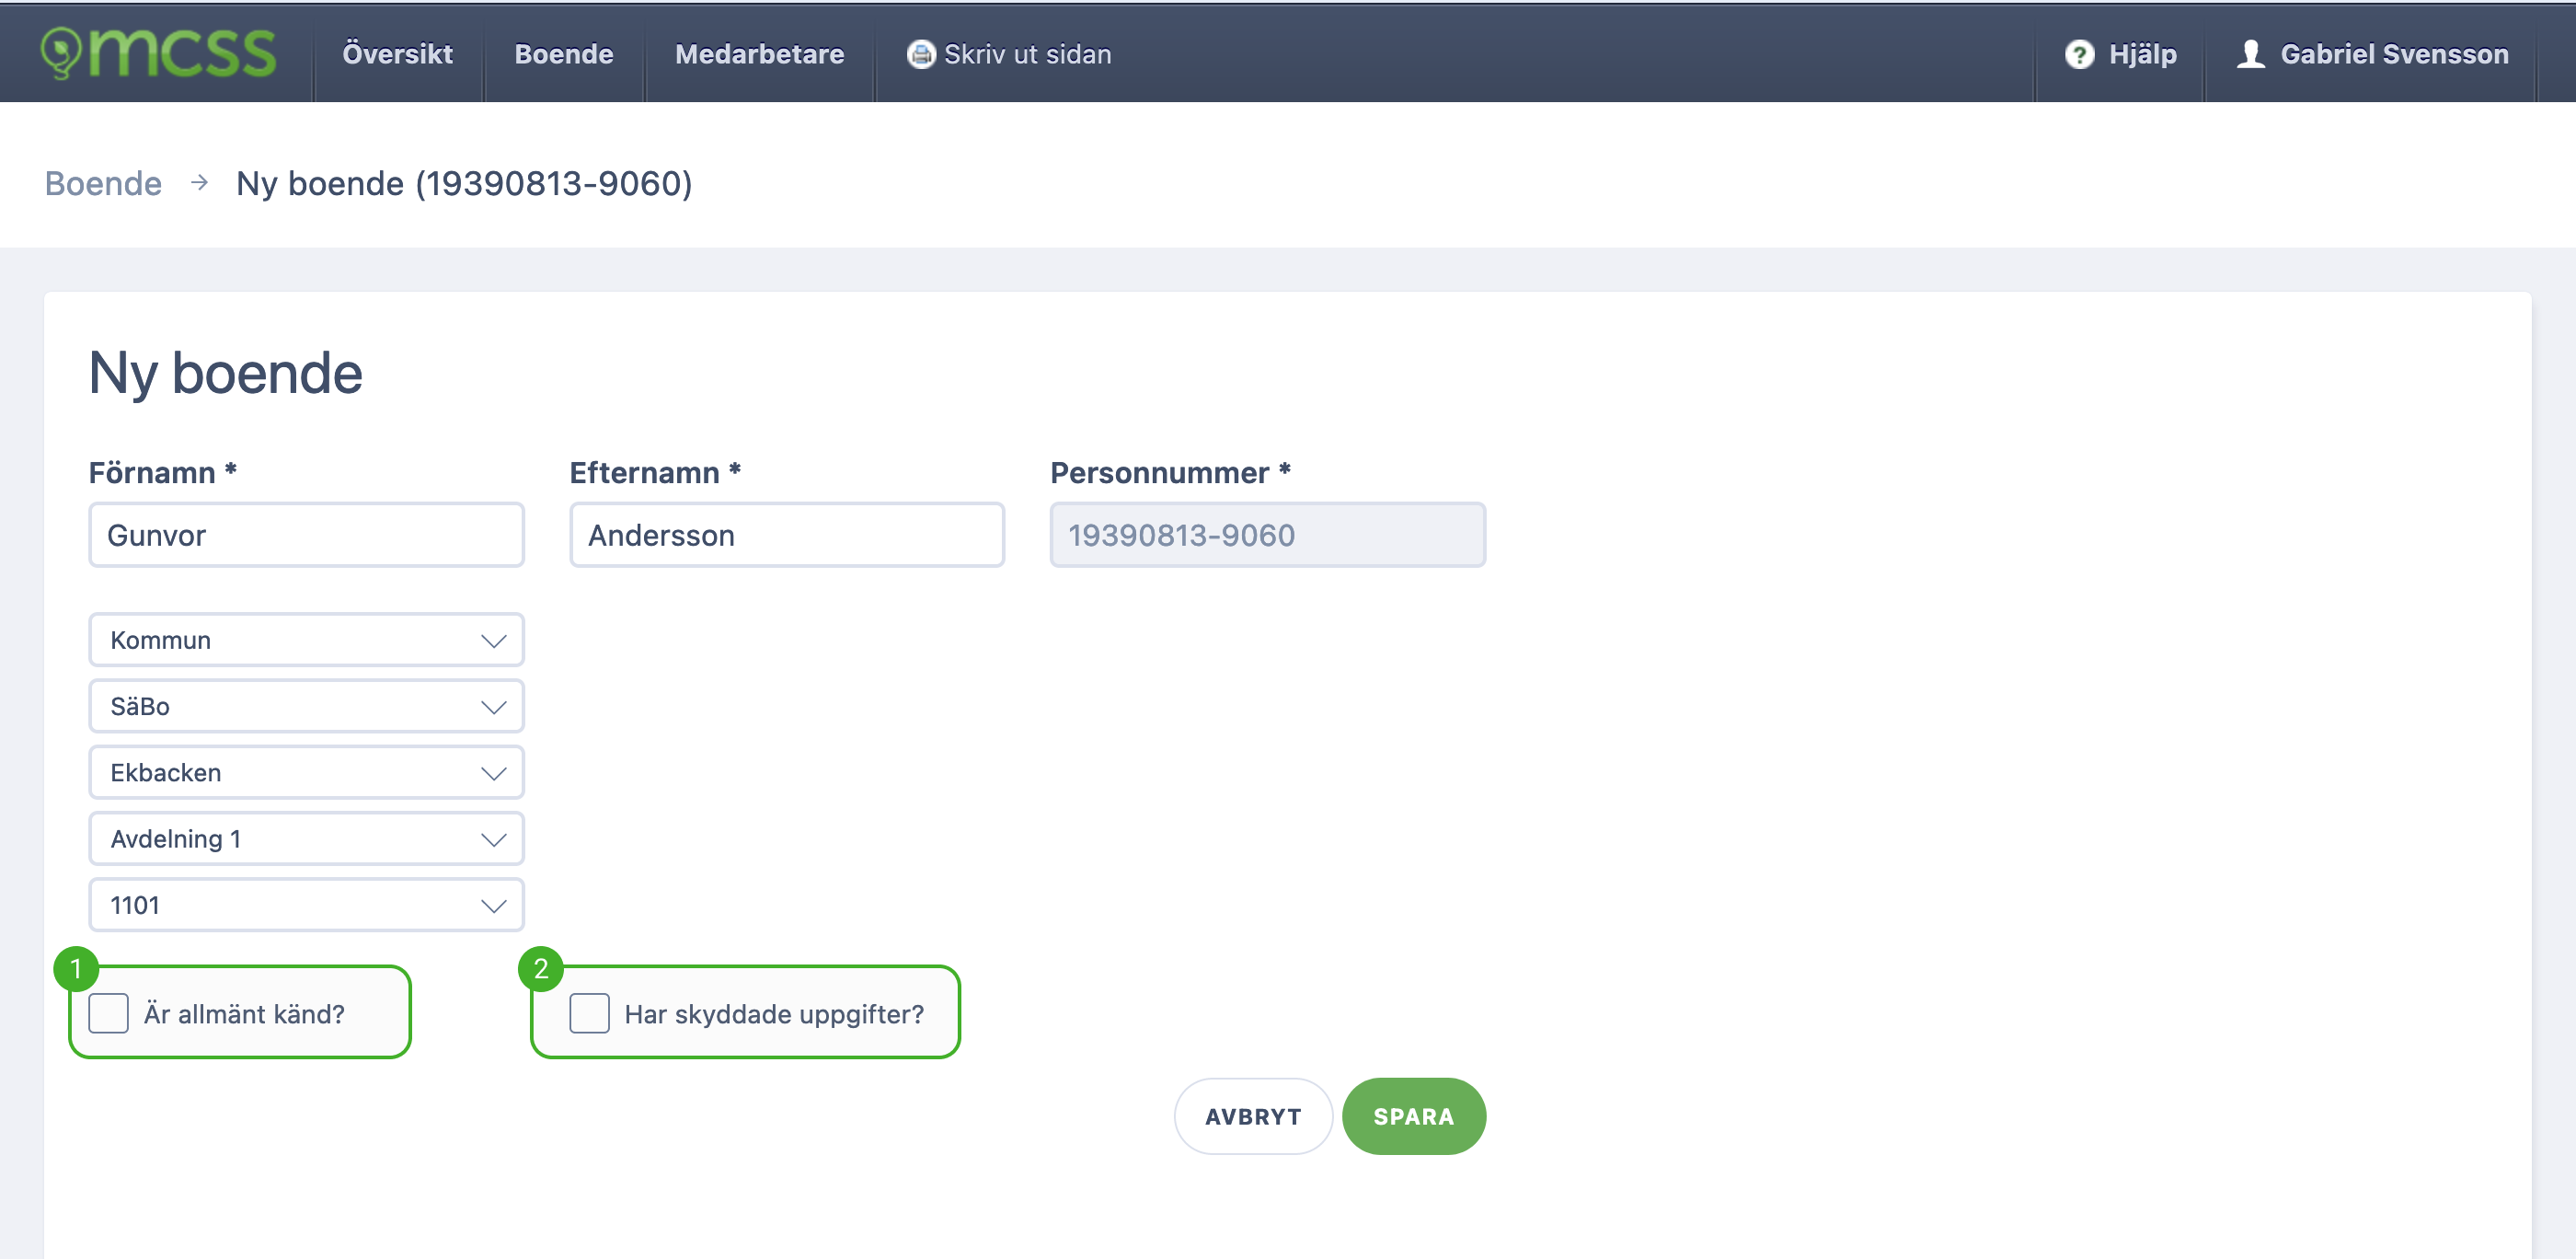Check the Är allmänt känd? checkbox
Image resolution: width=2576 pixels, height=1259 pixels.
(109, 1013)
